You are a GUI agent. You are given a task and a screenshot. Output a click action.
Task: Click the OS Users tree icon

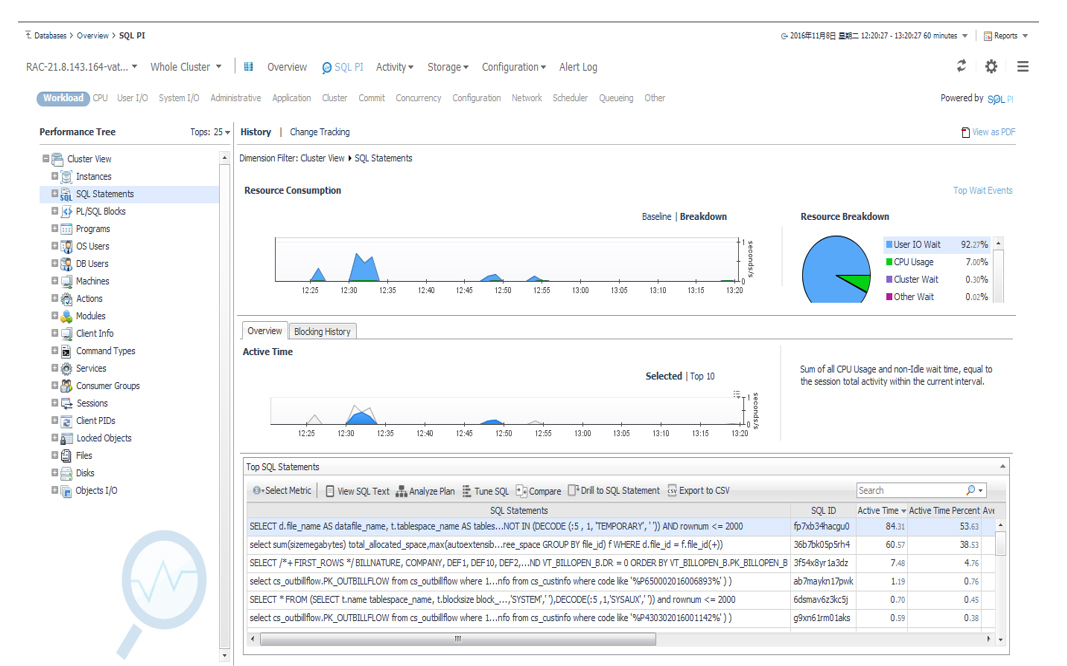(66, 246)
